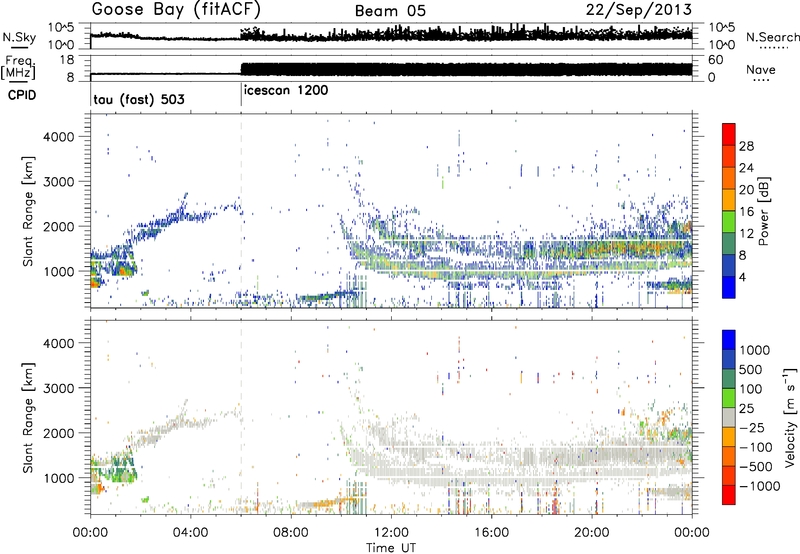Click the '60' Nave axis tick label
800x554 pixels.
pos(715,60)
